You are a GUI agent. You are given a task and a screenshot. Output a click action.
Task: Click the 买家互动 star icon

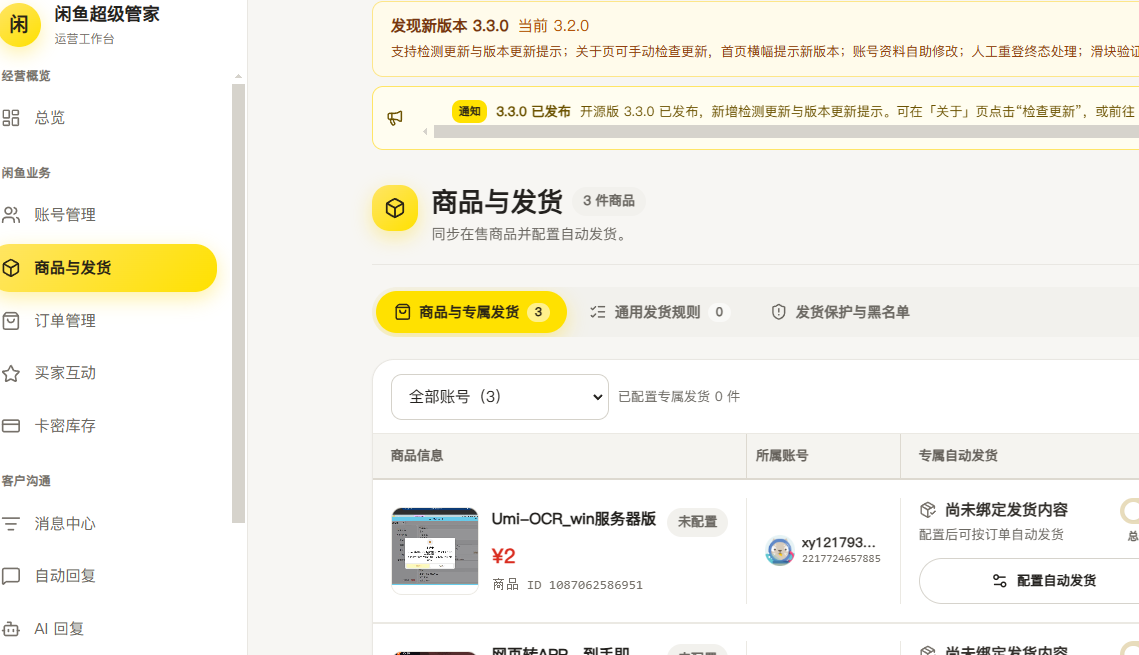11,373
